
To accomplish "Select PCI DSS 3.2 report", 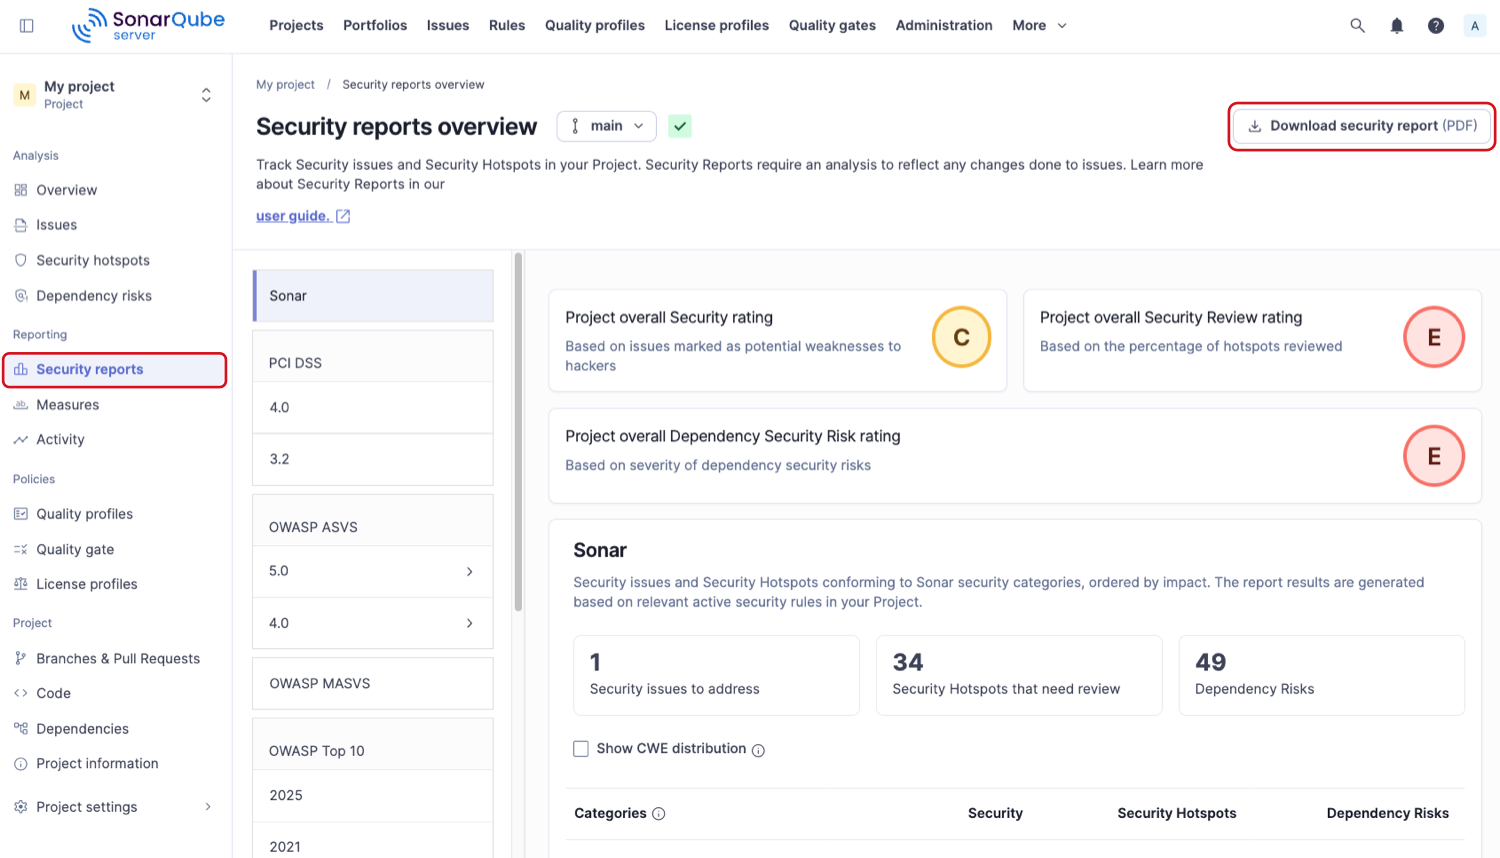I will pos(373,460).
